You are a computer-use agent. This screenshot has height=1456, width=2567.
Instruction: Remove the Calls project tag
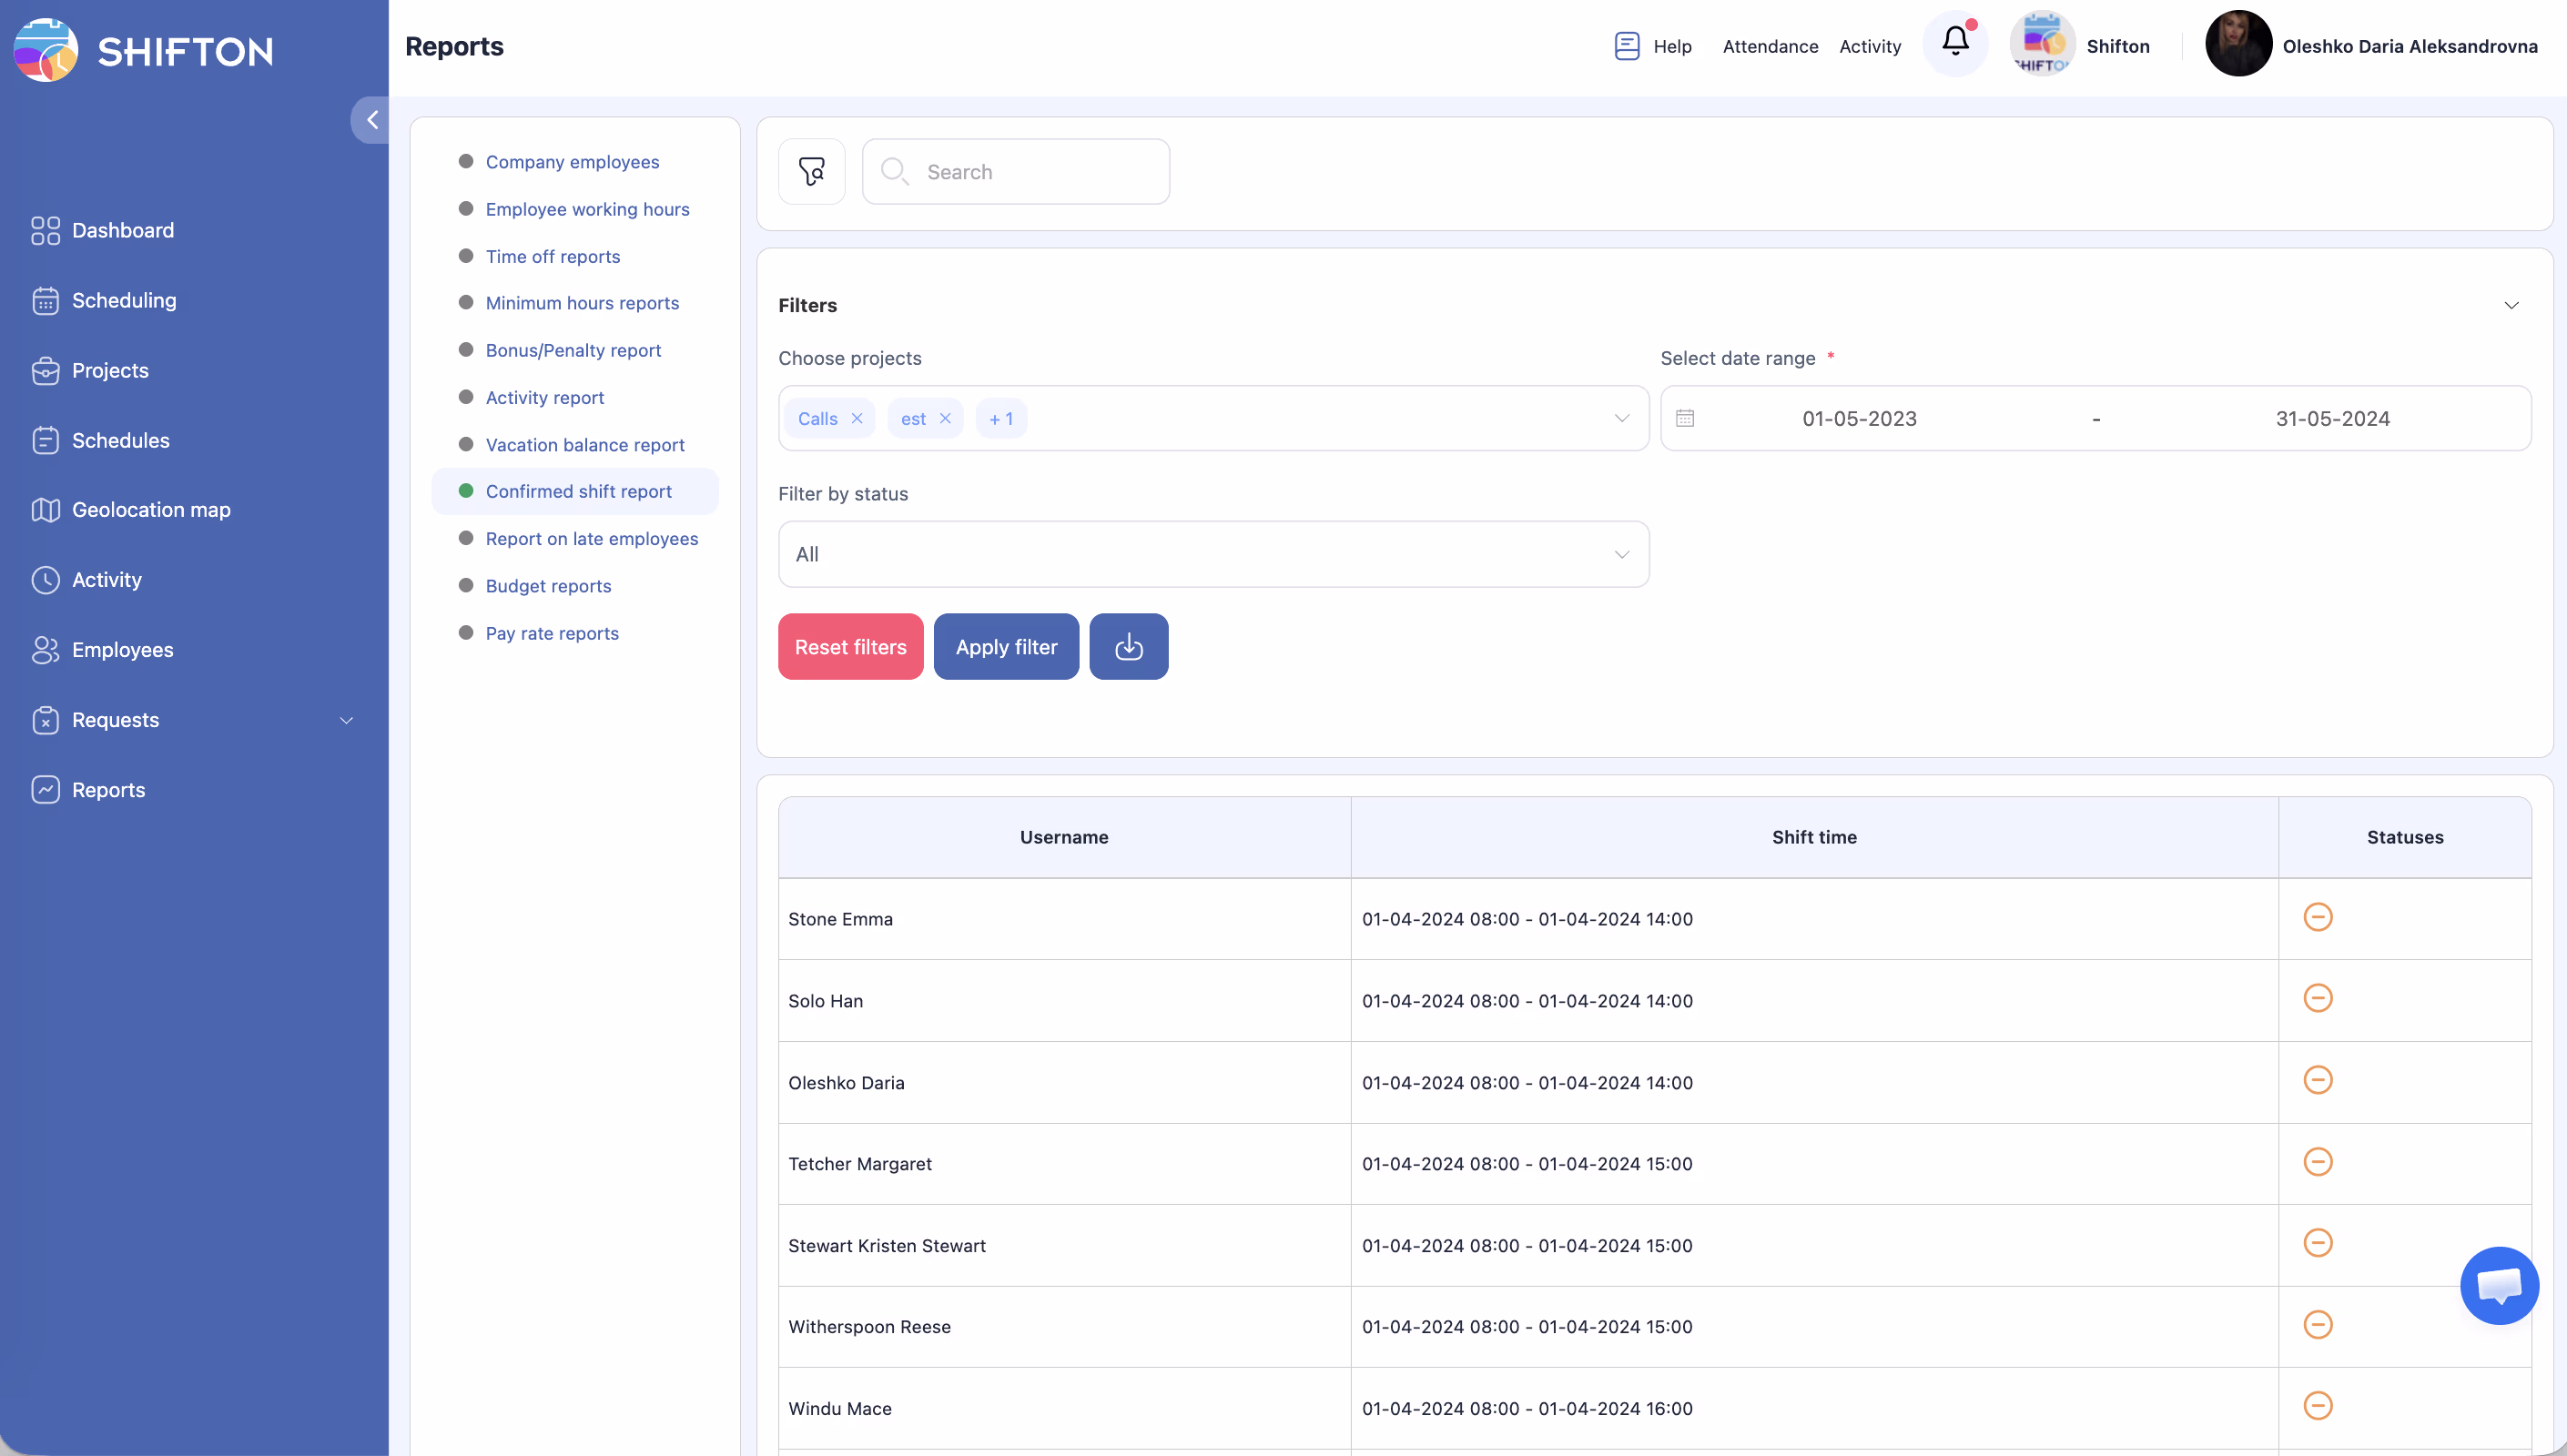pyautogui.click(x=857, y=419)
